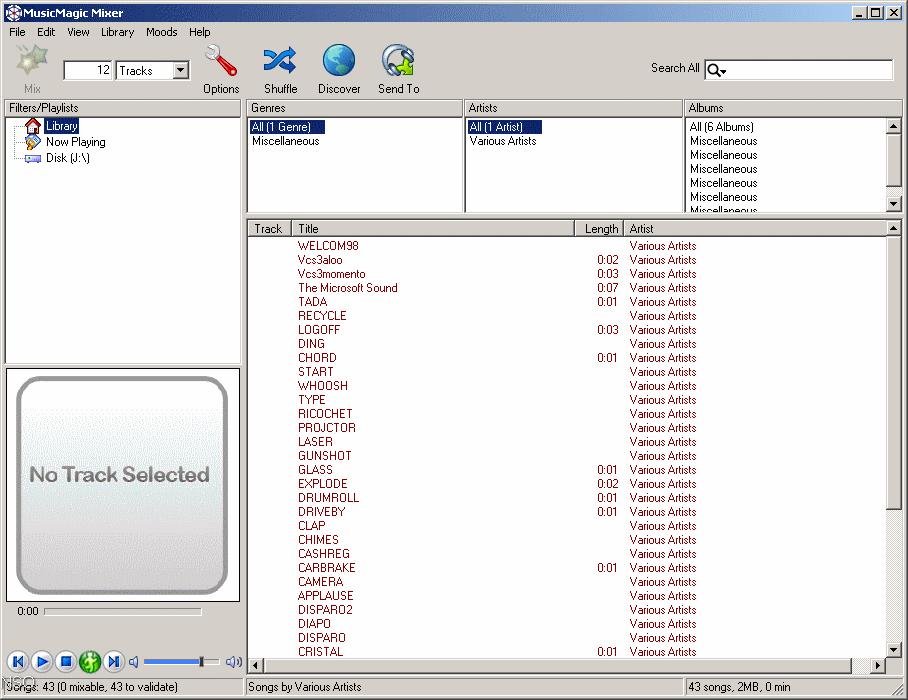The width and height of the screenshot is (908, 700).
Task: Click the loud volume speaker icon
Action: [x=234, y=662]
